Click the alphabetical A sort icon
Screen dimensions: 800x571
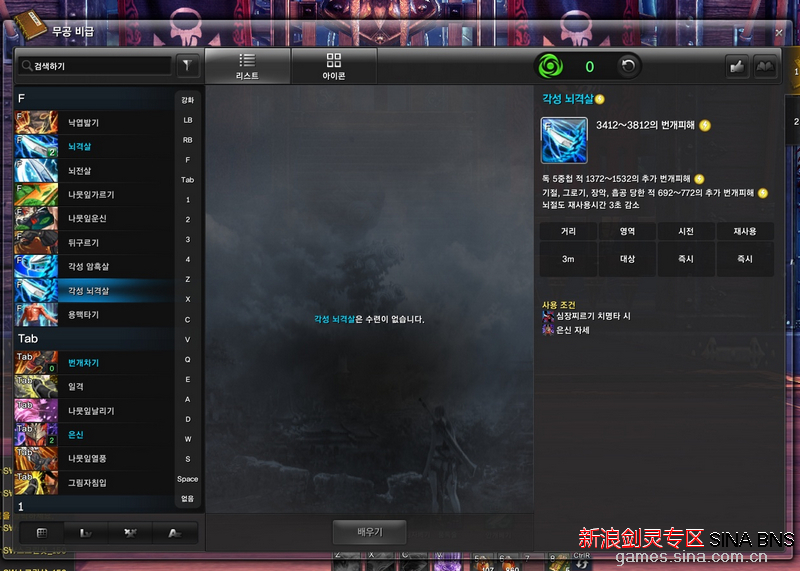tap(174, 533)
